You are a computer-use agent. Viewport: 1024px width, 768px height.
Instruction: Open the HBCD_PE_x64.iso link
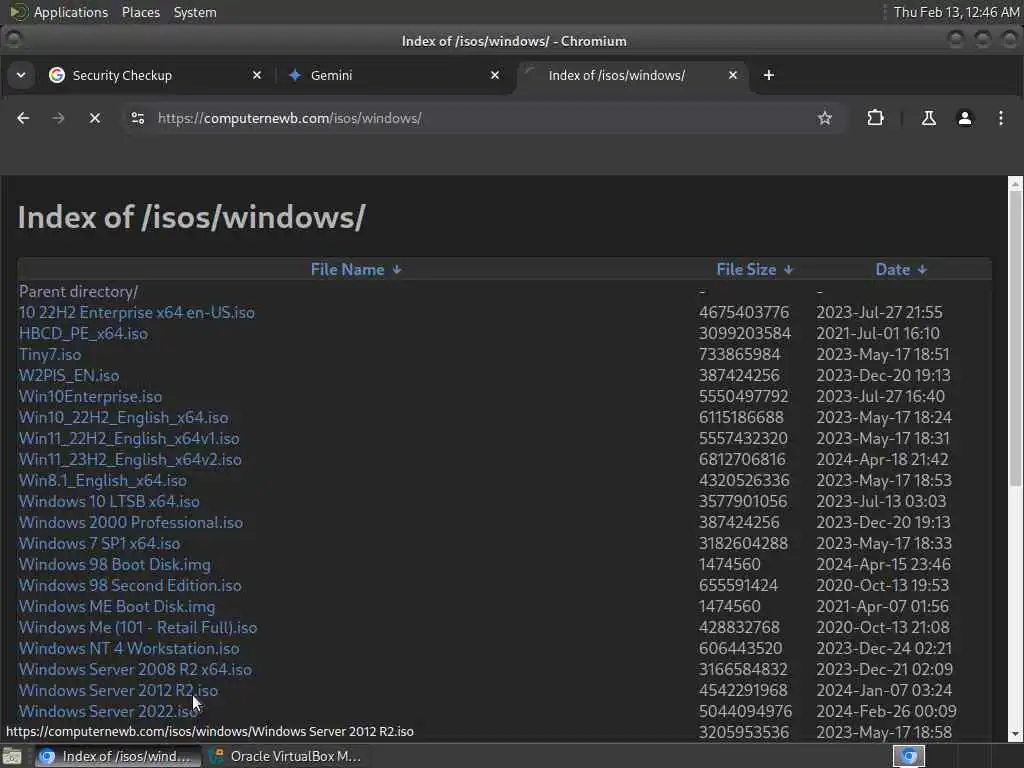(83, 333)
